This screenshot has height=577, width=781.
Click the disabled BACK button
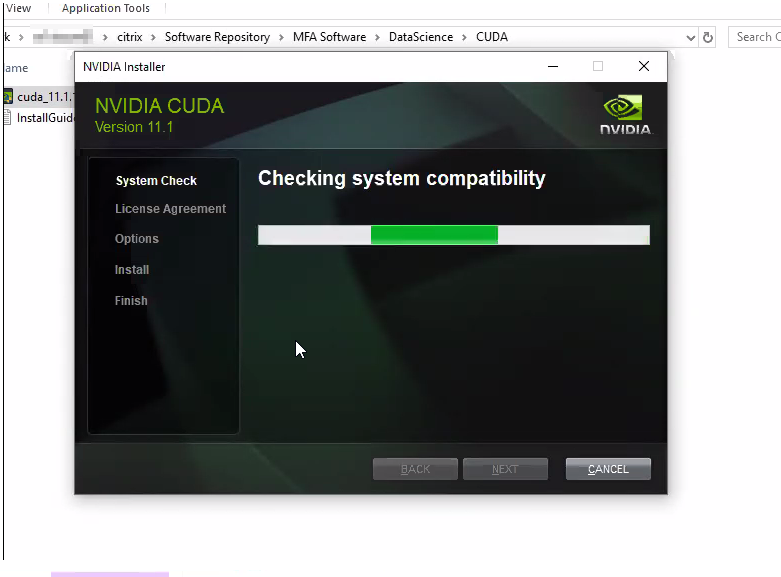(415, 469)
